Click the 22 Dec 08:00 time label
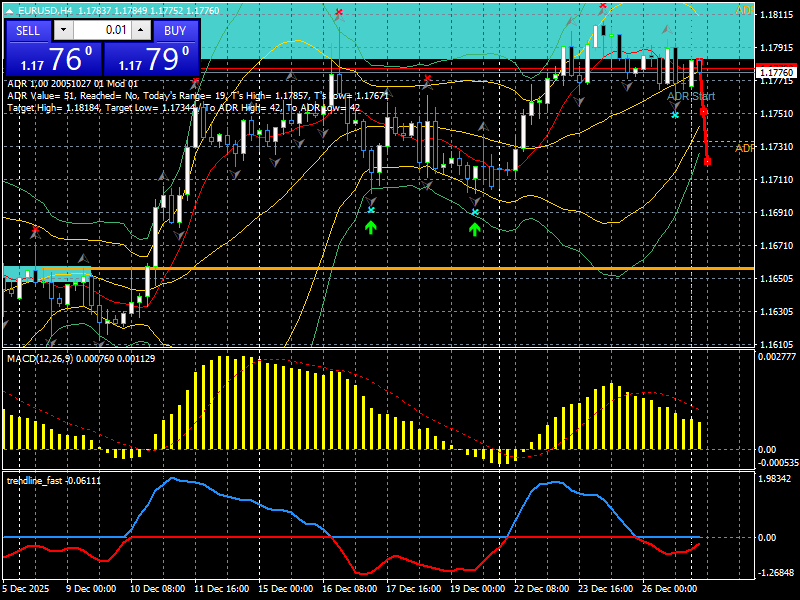This screenshot has width=800, height=600. tap(542, 588)
